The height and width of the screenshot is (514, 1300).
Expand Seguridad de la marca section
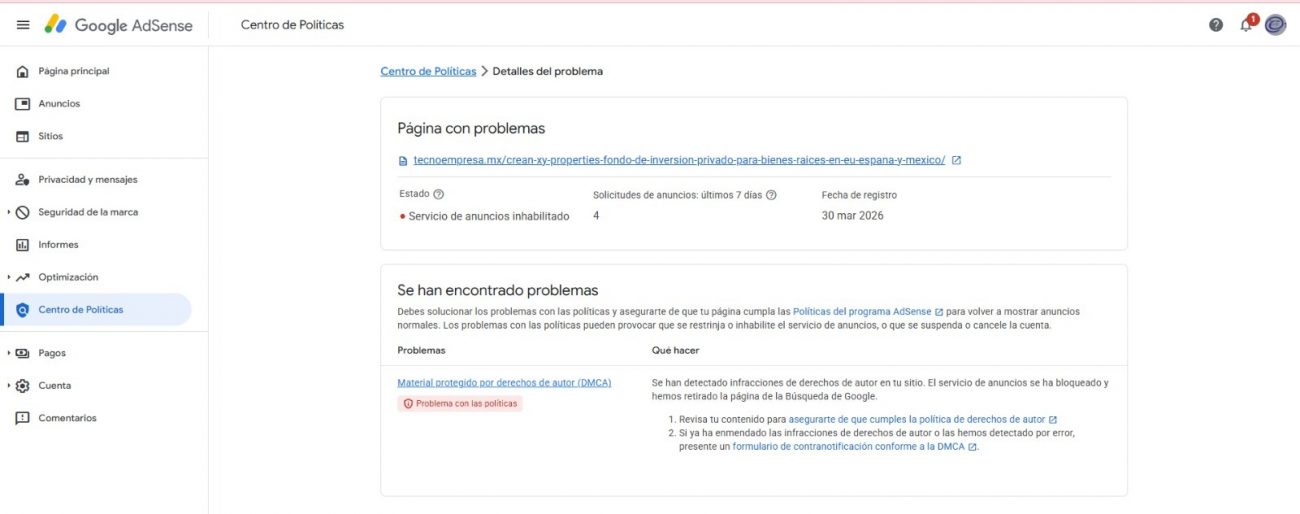click(x=9, y=212)
